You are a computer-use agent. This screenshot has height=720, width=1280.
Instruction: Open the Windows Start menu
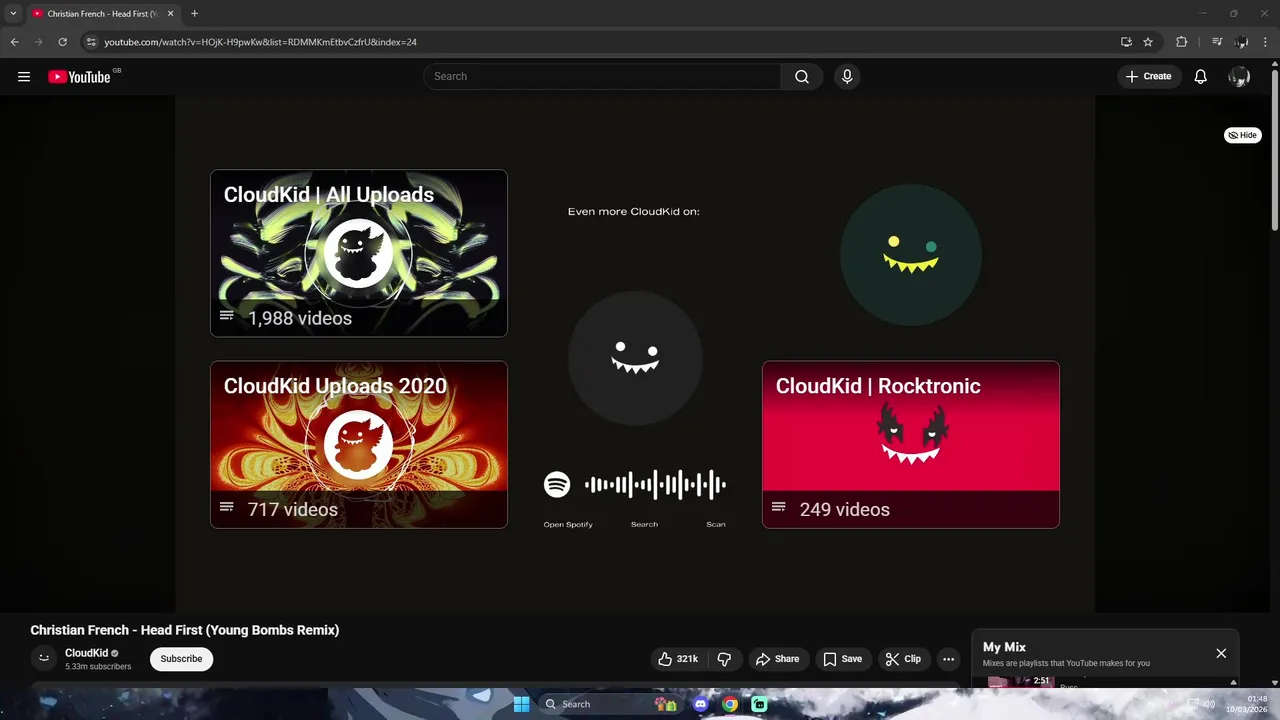pyautogui.click(x=521, y=704)
